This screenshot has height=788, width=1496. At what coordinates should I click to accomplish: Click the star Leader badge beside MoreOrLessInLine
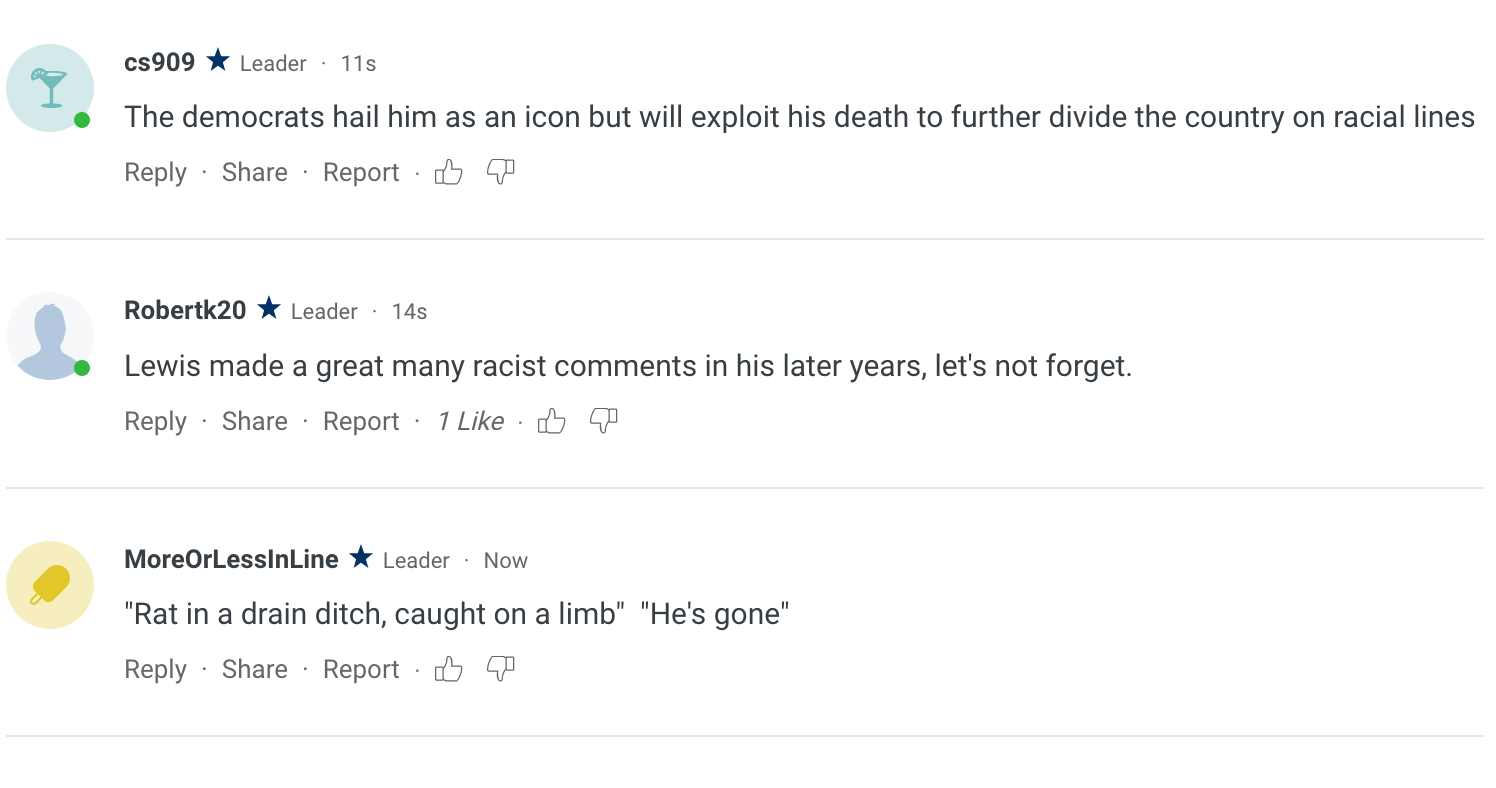tap(361, 559)
